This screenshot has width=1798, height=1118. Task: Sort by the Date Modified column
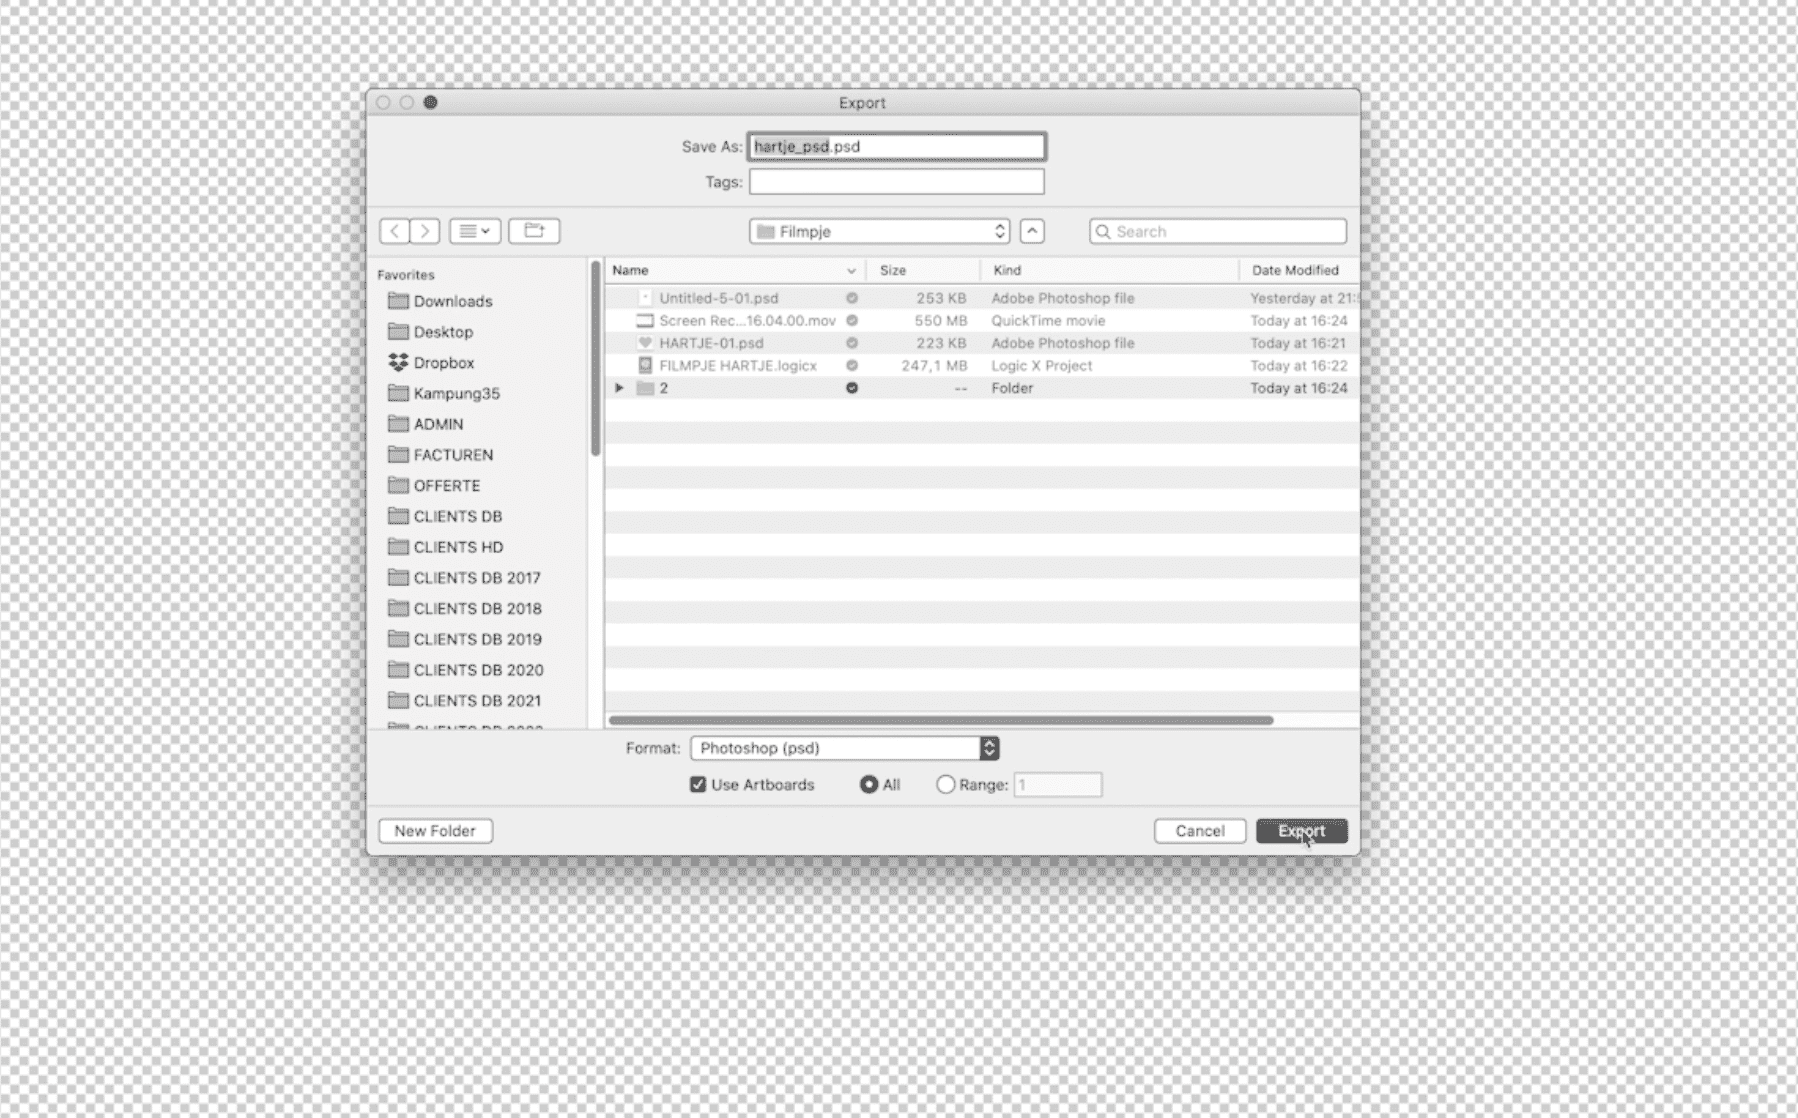click(x=1299, y=270)
